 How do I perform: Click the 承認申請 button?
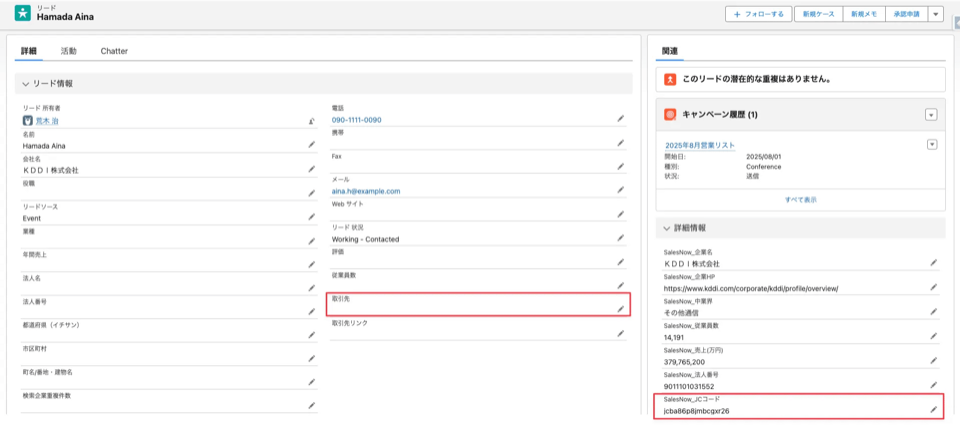[x=906, y=14]
